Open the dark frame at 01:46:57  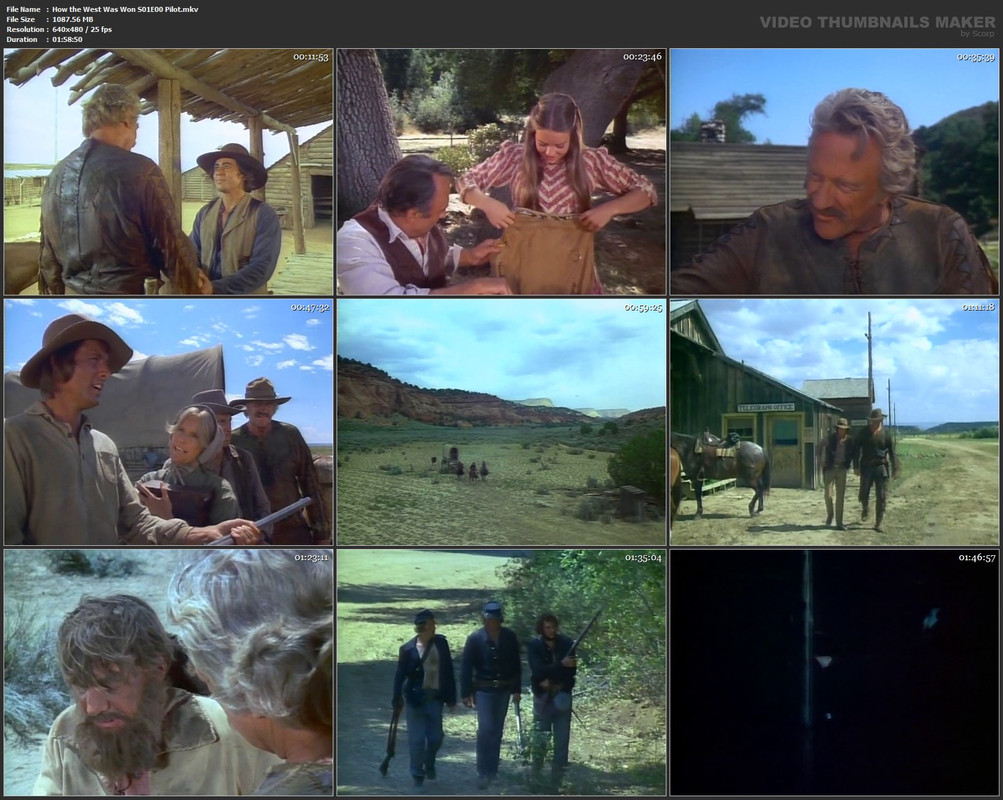point(834,673)
